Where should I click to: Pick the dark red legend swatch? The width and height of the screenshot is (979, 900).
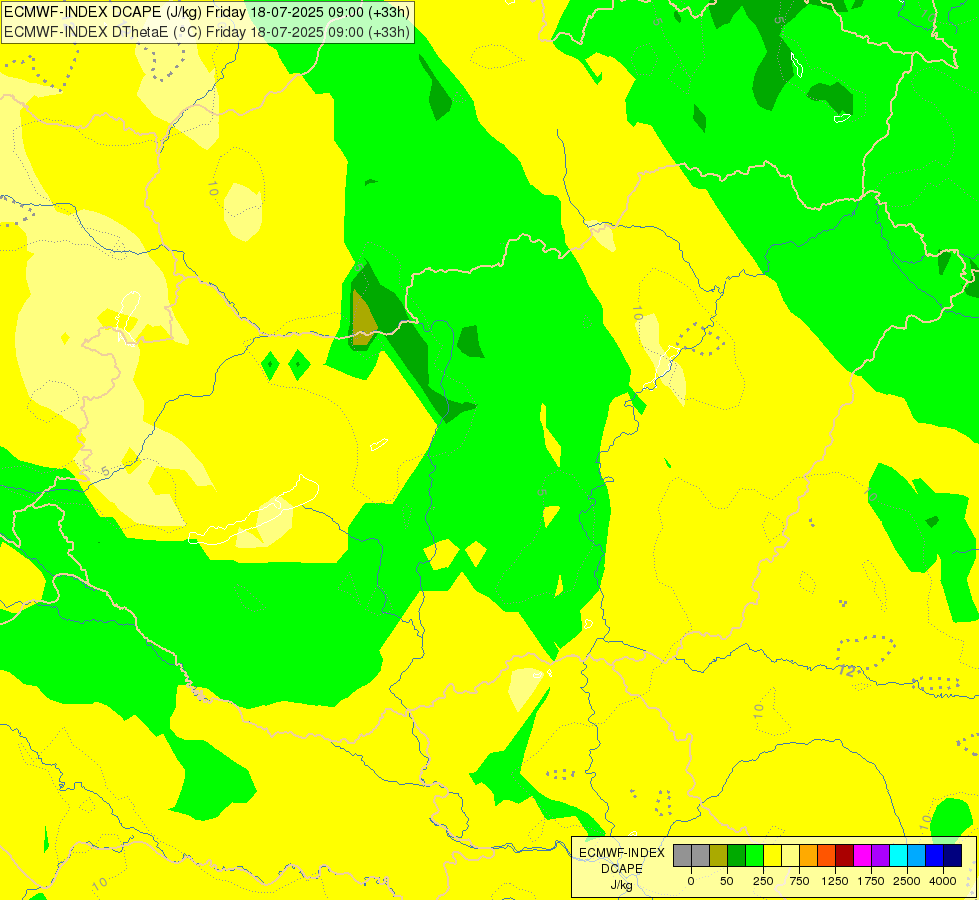tap(845, 855)
